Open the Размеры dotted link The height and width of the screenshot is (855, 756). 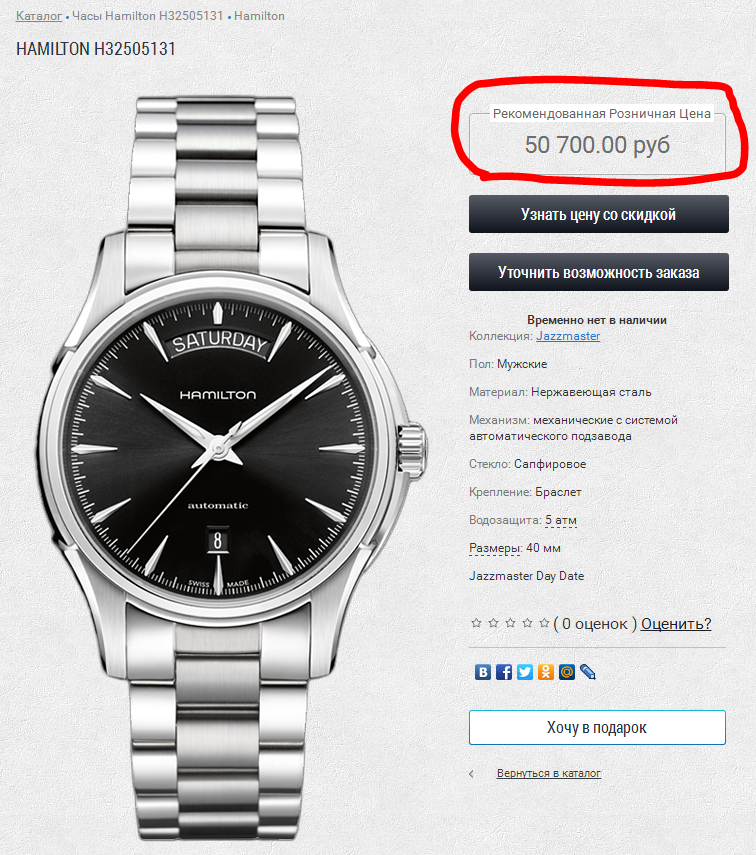pos(495,548)
